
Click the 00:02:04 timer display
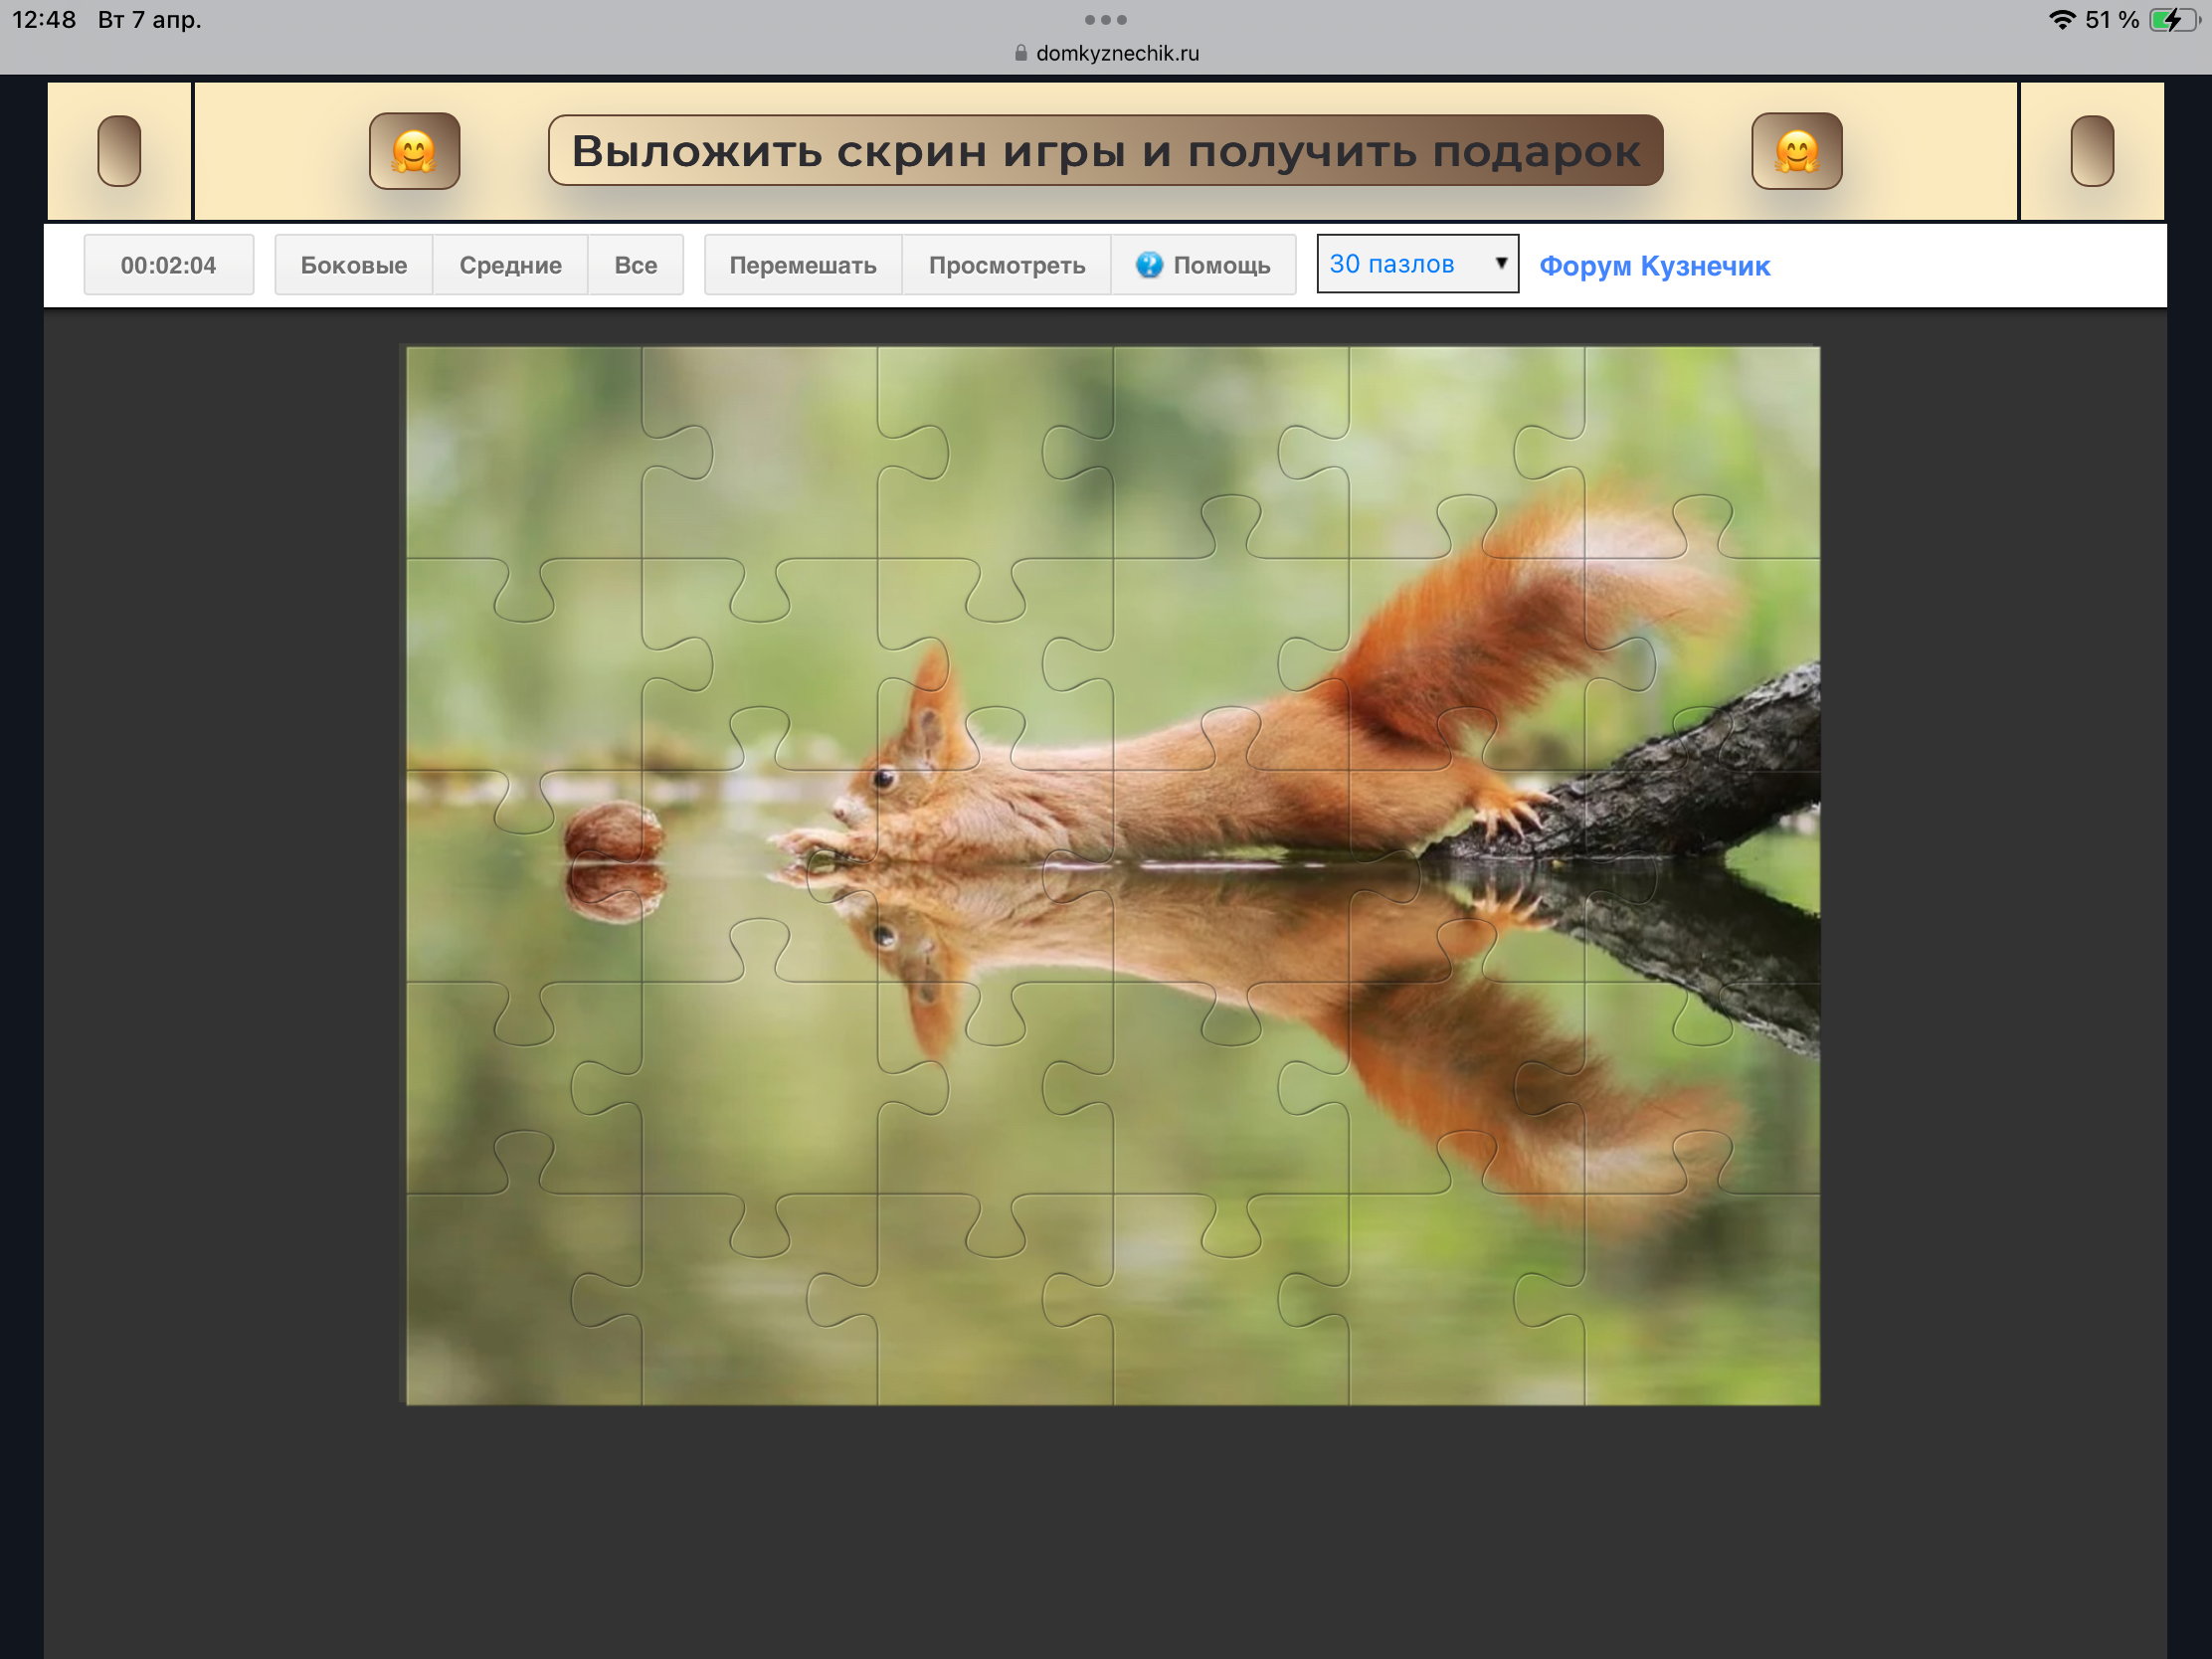[x=168, y=265]
